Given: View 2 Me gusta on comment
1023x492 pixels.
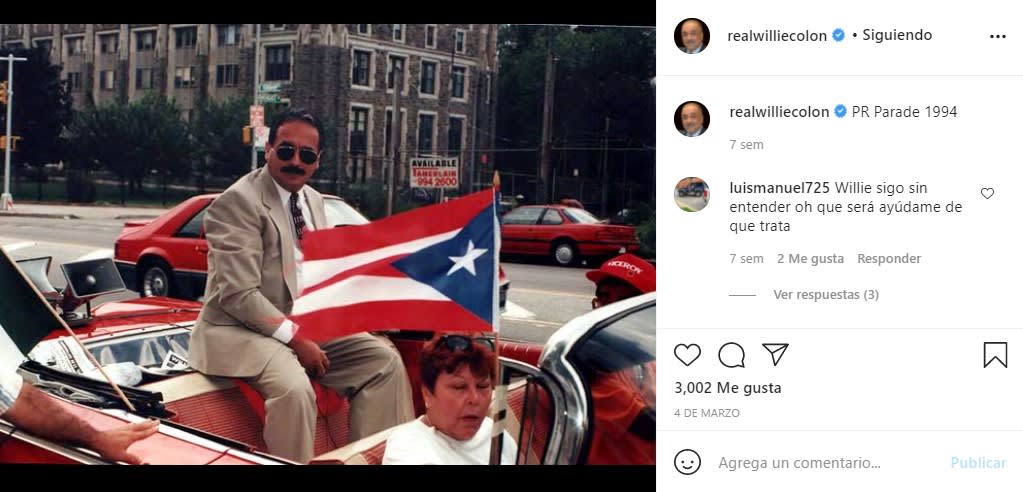Looking at the screenshot, I should point(810,259).
